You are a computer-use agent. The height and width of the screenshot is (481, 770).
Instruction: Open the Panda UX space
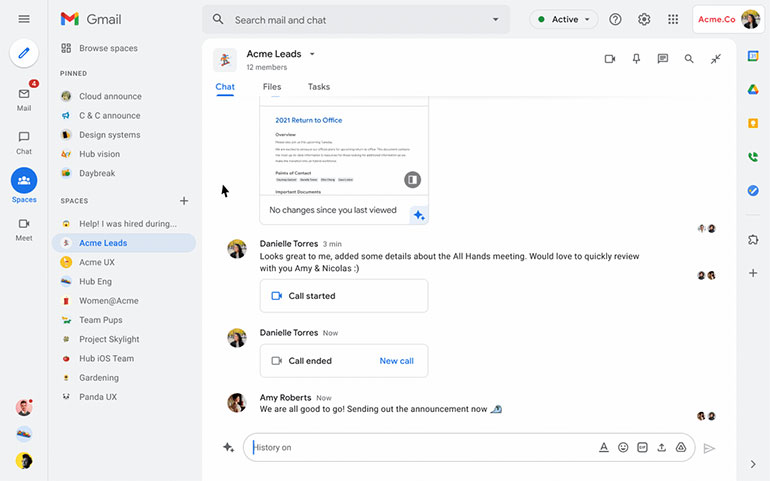point(124,396)
